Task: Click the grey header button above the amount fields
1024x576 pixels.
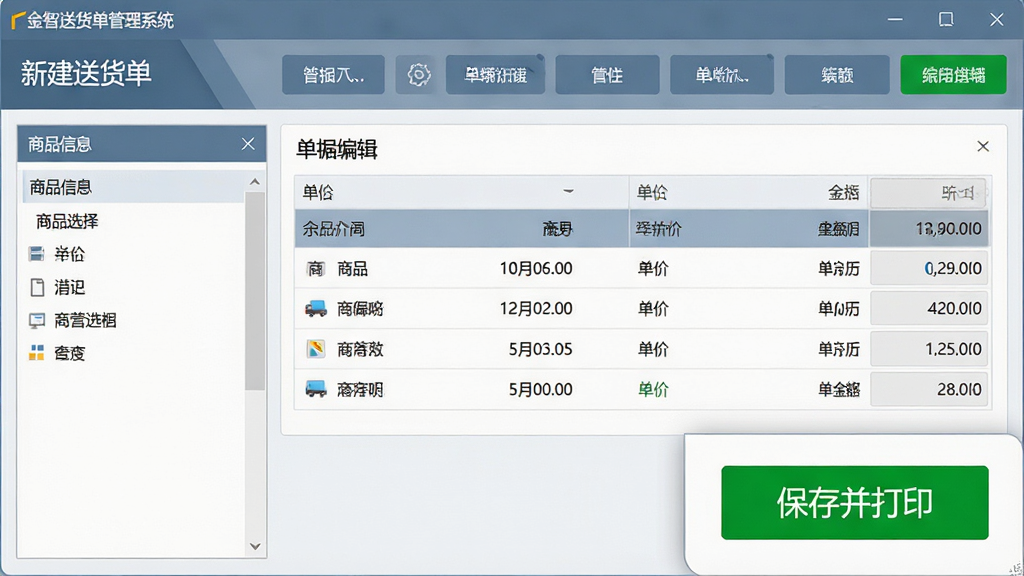Action: pos(929,192)
